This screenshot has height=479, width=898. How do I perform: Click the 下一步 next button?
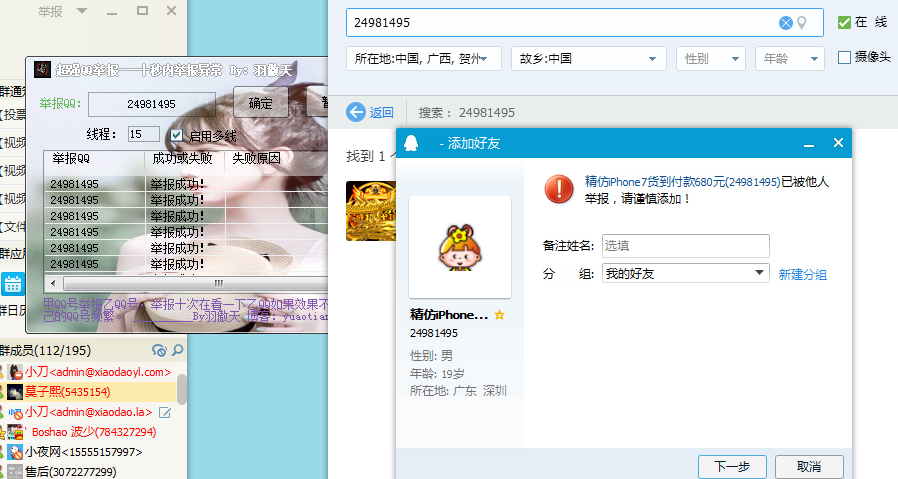tap(732, 466)
